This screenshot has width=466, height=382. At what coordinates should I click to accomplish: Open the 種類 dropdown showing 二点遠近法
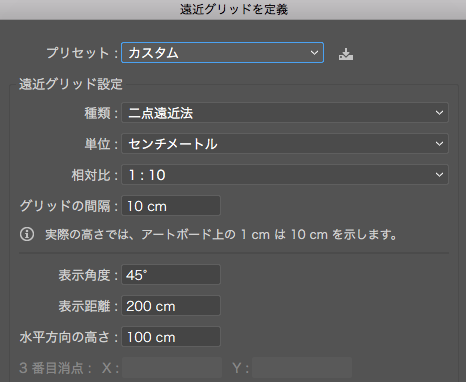click(285, 113)
